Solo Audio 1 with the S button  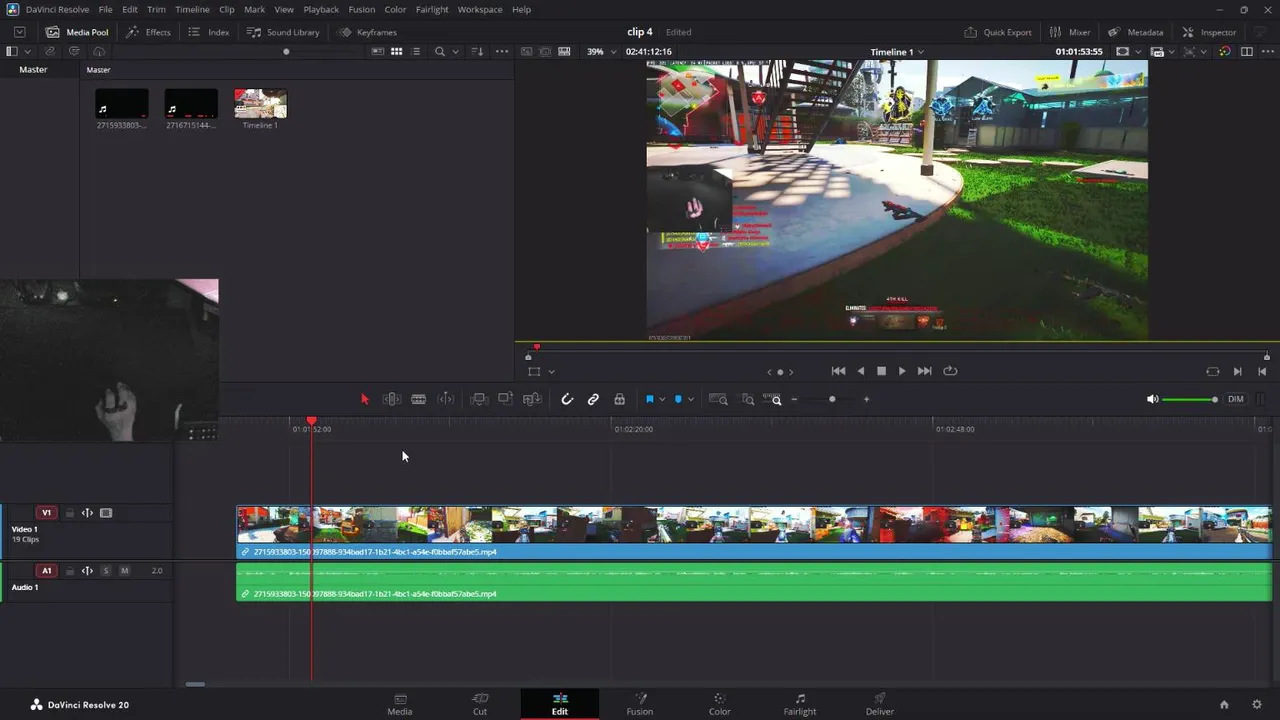tap(105, 571)
